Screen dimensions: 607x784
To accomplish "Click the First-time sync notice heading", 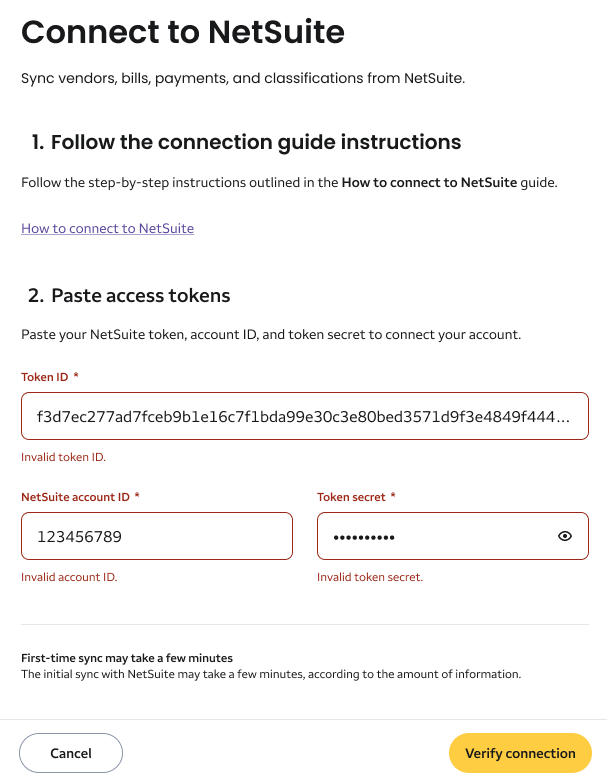I will 127,658.
